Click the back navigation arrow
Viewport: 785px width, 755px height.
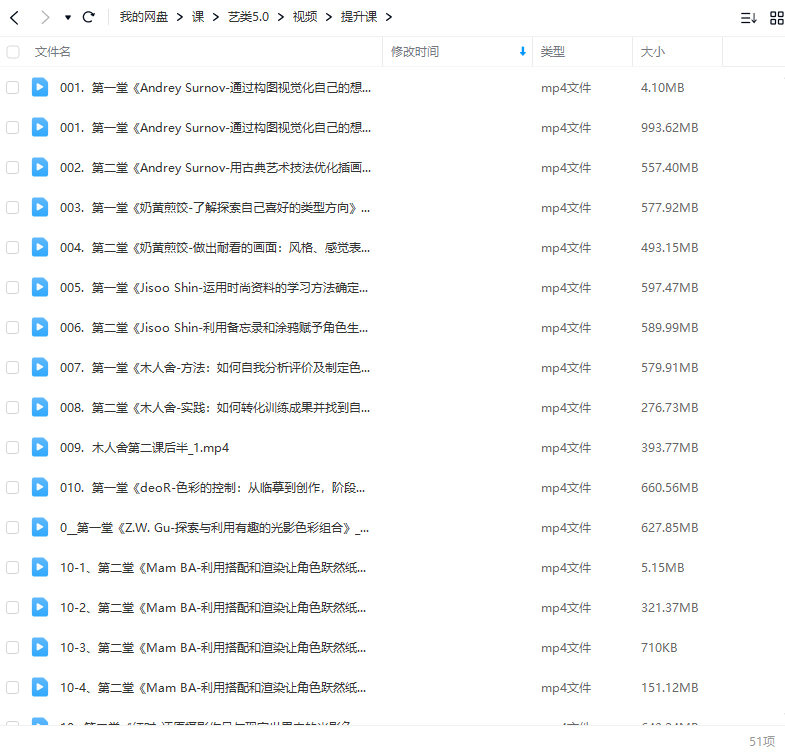(x=14, y=17)
